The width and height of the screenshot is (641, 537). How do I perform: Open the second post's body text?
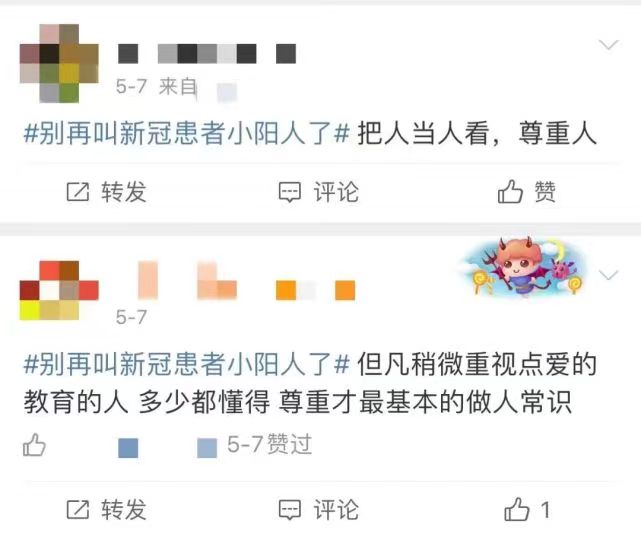click(311, 383)
